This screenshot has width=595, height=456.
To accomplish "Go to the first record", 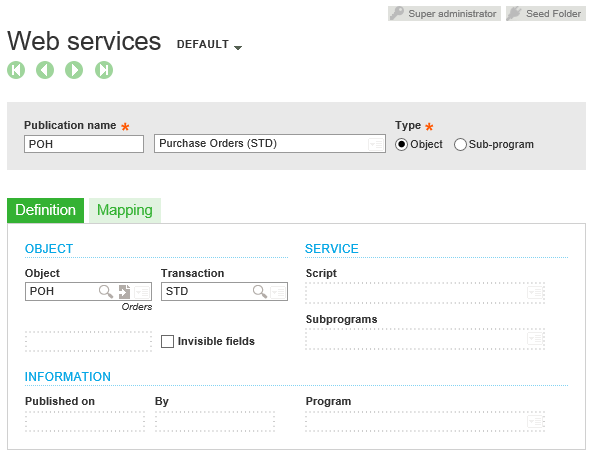I will 16,70.
